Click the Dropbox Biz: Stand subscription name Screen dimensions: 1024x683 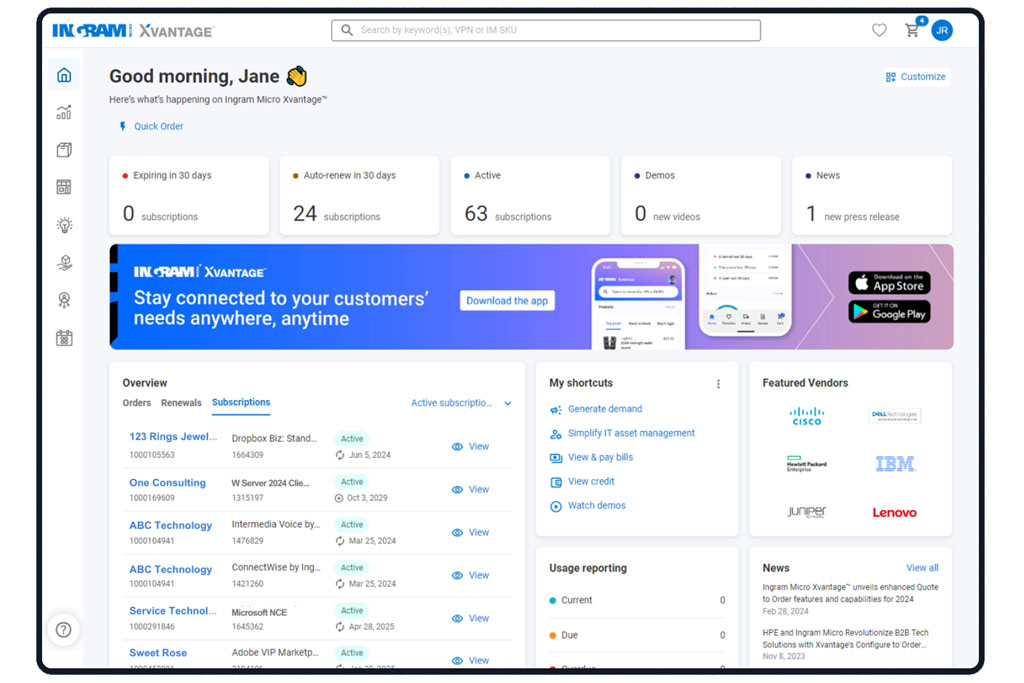coord(274,438)
